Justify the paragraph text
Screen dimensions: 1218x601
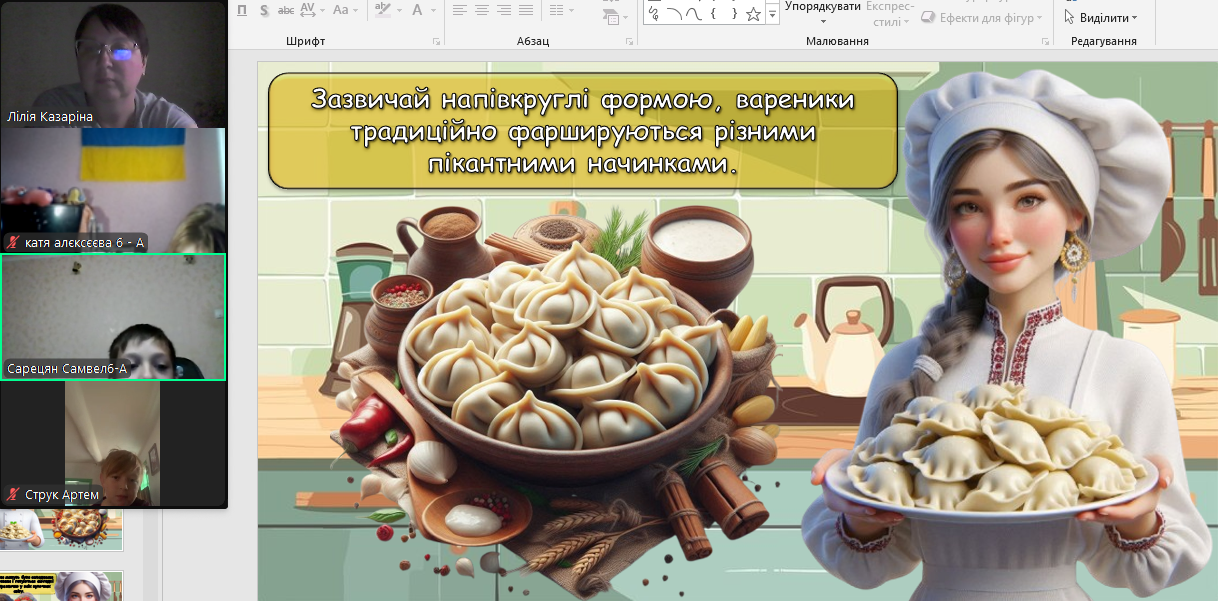[x=525, y=10]
